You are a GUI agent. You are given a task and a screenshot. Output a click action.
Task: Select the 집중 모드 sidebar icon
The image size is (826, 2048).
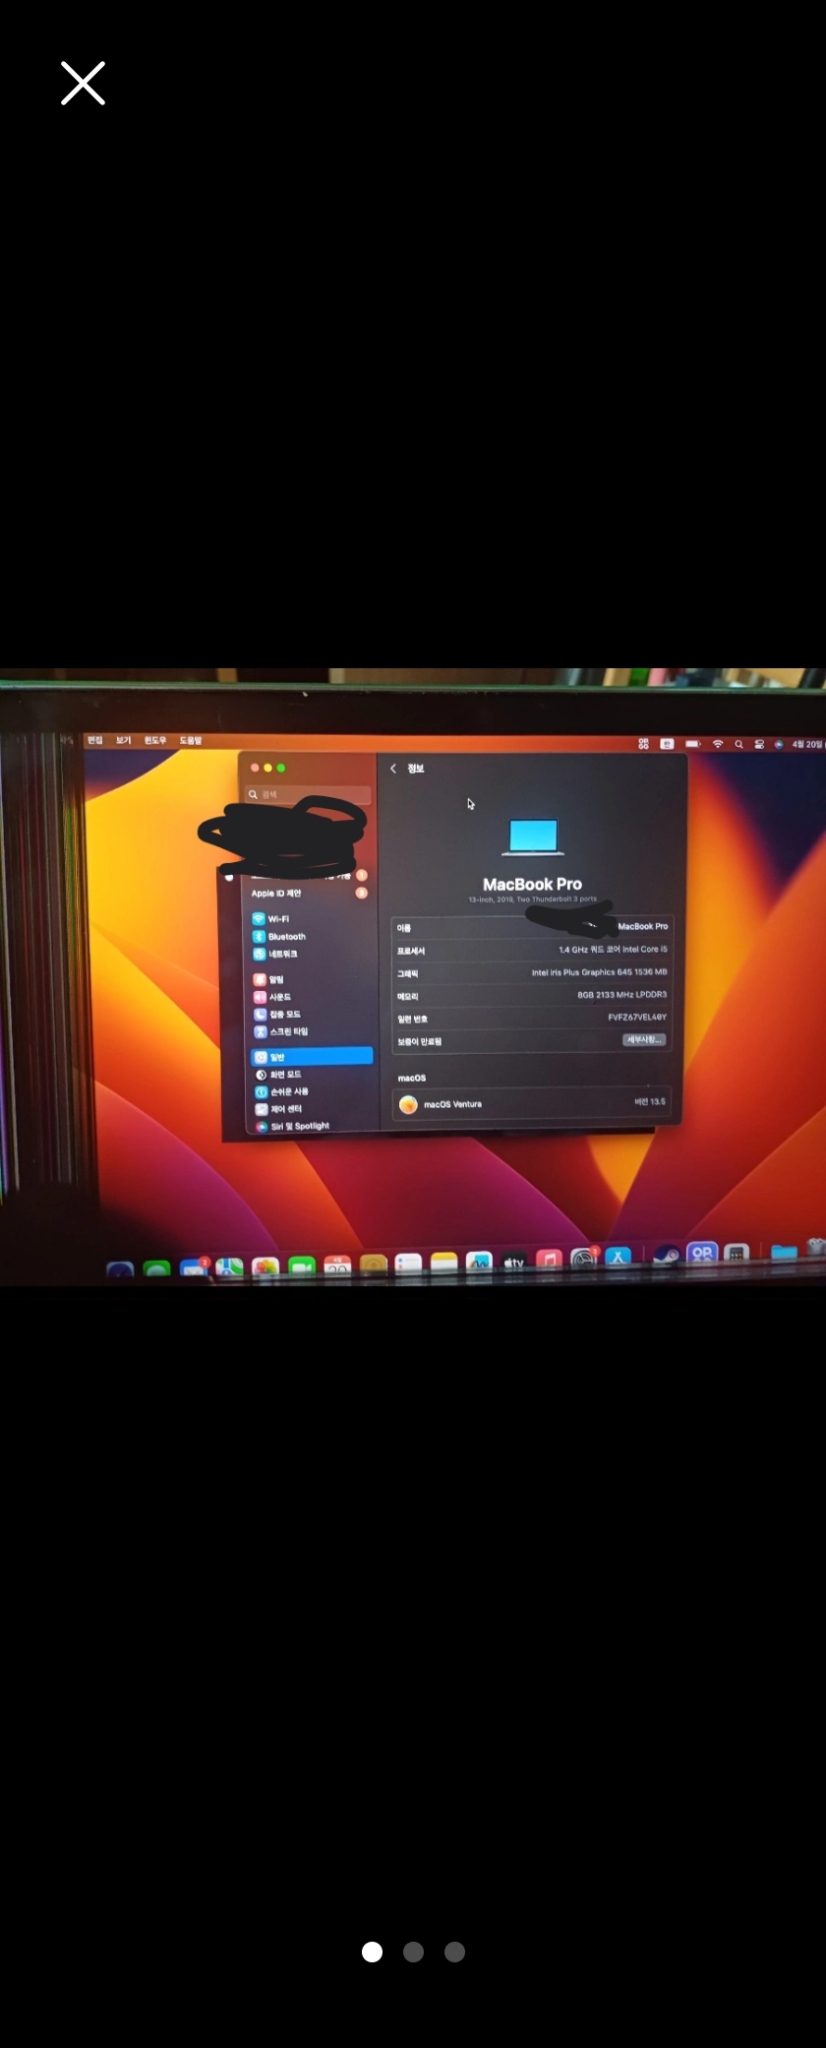click(259, 1014)
